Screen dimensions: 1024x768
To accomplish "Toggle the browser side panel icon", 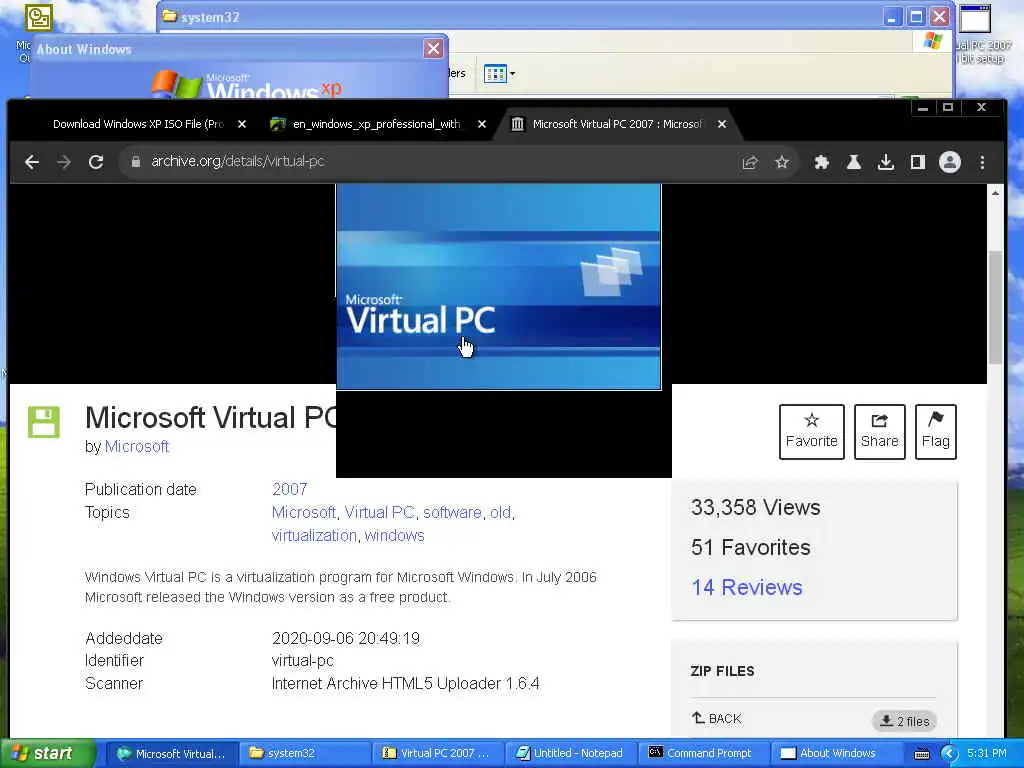I will point(918,162).
